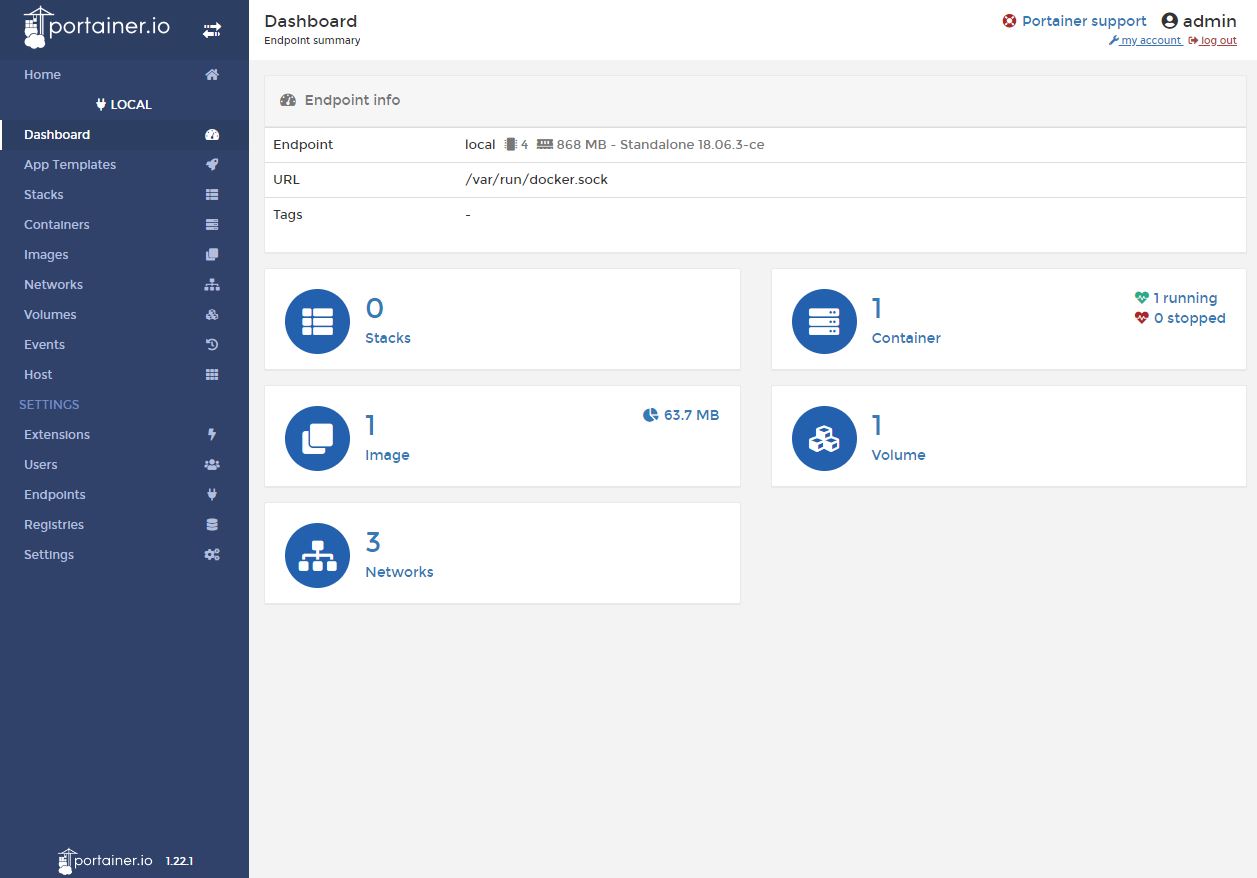
Task: Select Endpoints in the sidebar
Action: coord(55,495)
